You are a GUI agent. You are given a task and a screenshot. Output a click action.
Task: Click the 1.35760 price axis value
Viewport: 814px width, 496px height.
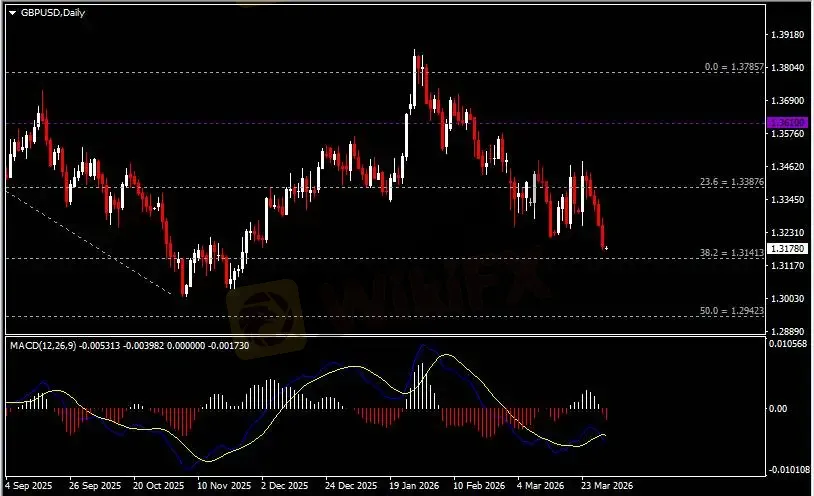click(788, 133)
